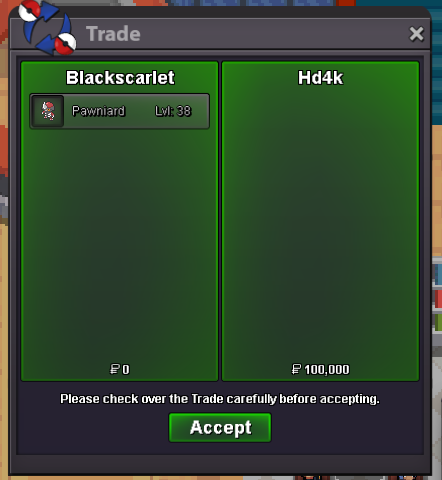Click the Lvl: 38 label
442x480 pixels.
tap(173, 111)
